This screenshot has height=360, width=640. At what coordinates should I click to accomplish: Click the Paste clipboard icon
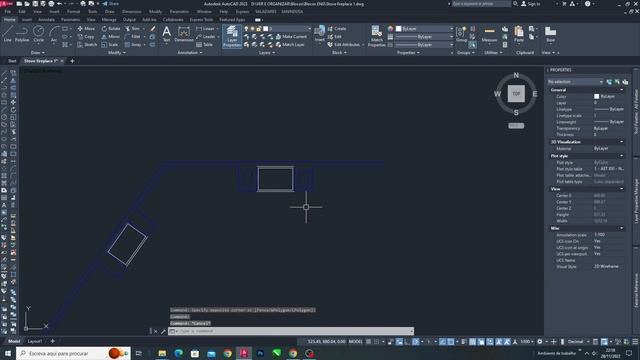click(x=519, y=34)
